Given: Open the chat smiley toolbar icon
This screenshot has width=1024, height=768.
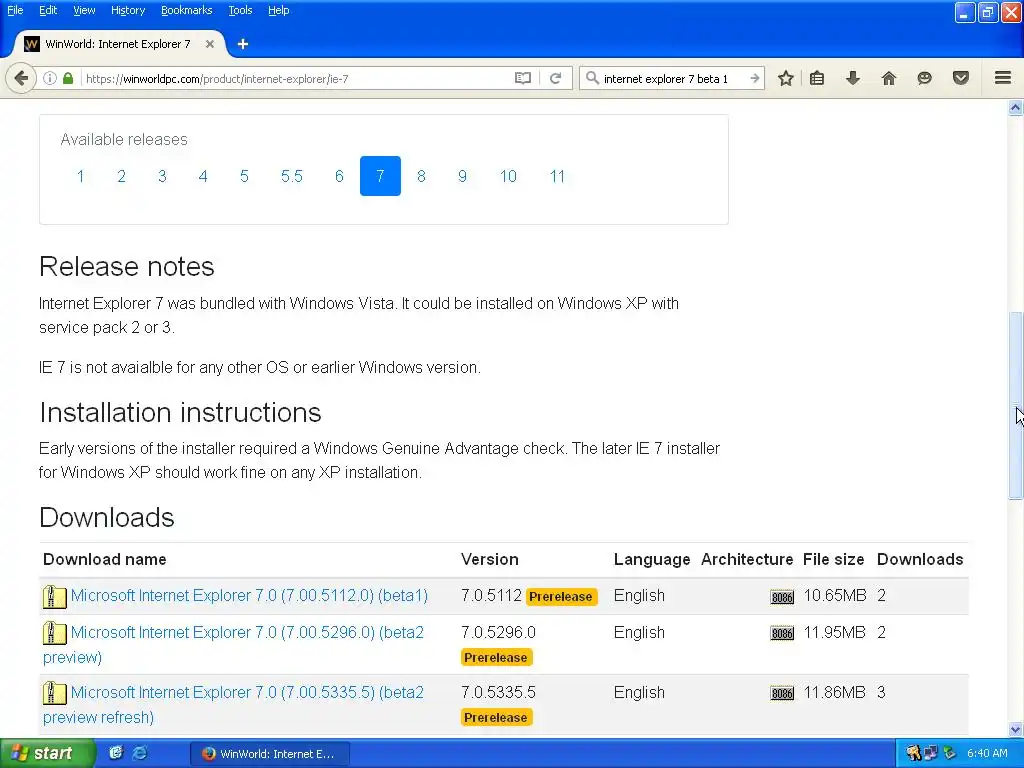Looking at the screenshot, I should pos(924,78).
